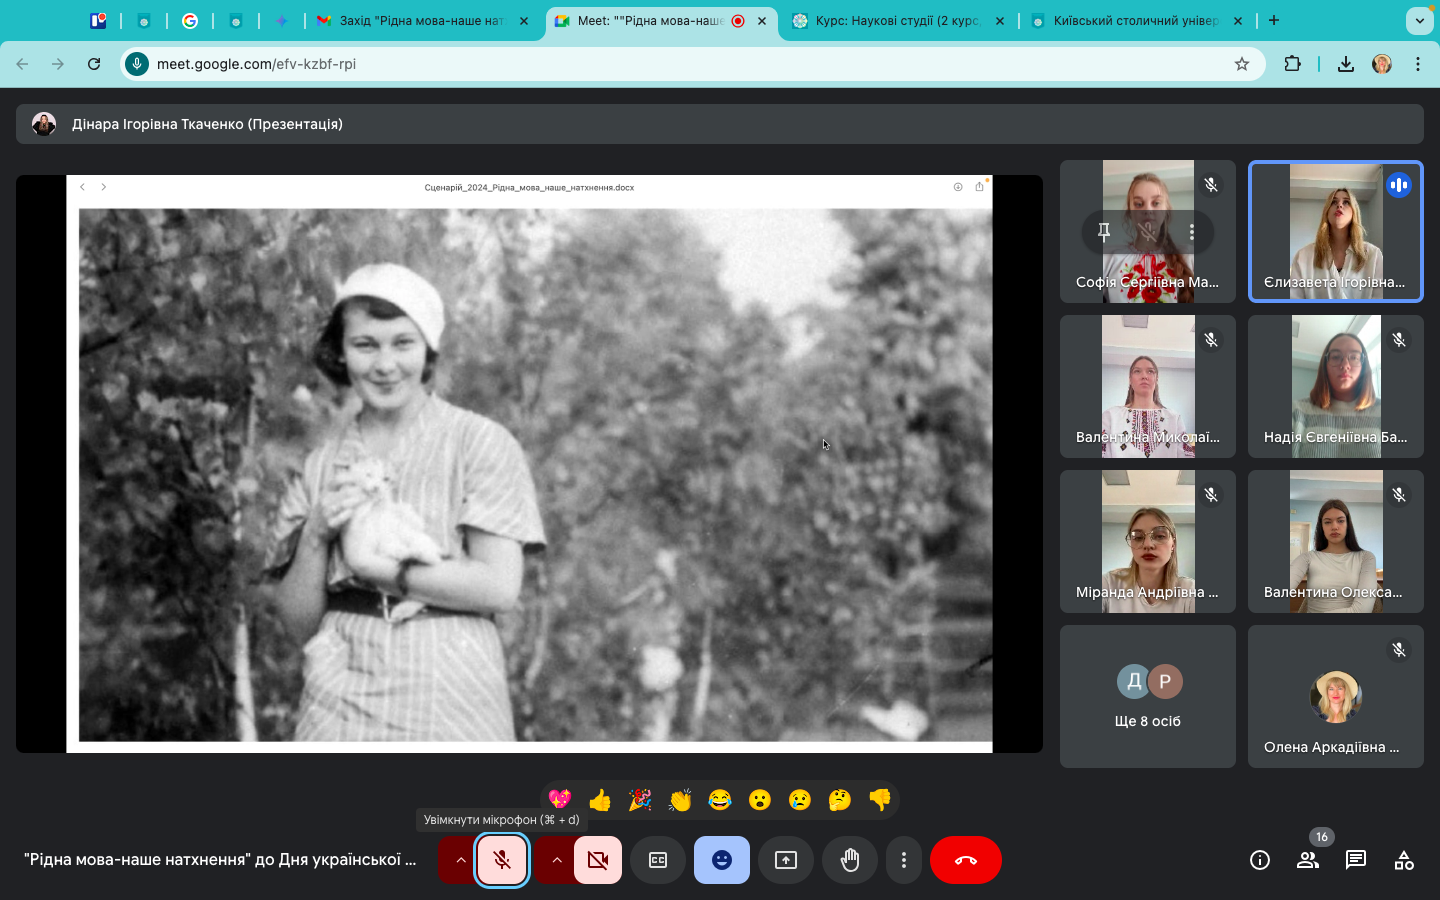Viewport: 1440px width, 900px height.
Task: Switch to Курс: Наукові студії tab
Action: click(x=896, y=21)
